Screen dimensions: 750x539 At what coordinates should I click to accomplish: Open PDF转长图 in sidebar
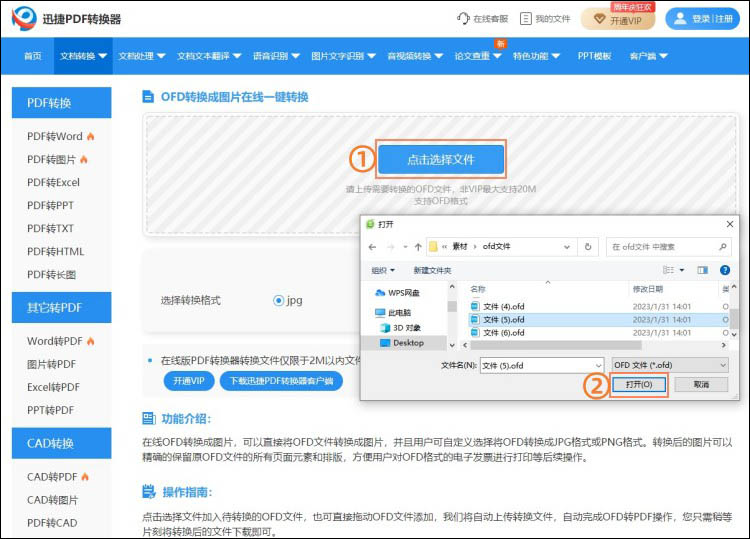(x=51, y=275)
